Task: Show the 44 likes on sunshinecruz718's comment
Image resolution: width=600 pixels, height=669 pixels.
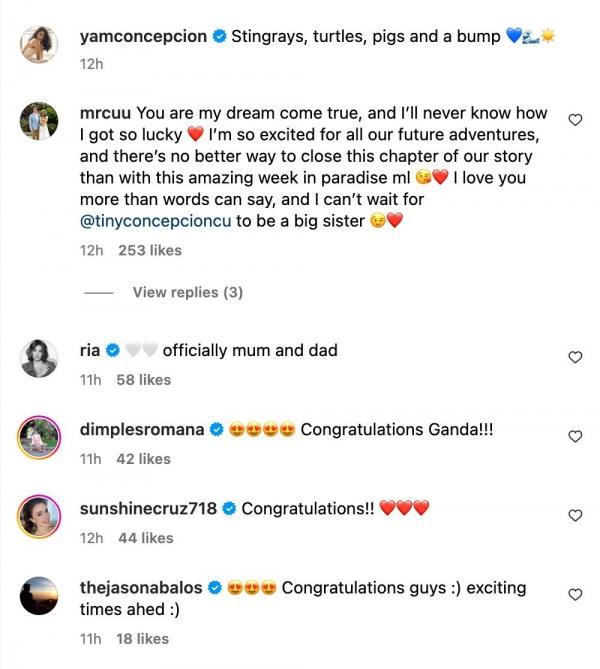Action: tap(146, 538)
